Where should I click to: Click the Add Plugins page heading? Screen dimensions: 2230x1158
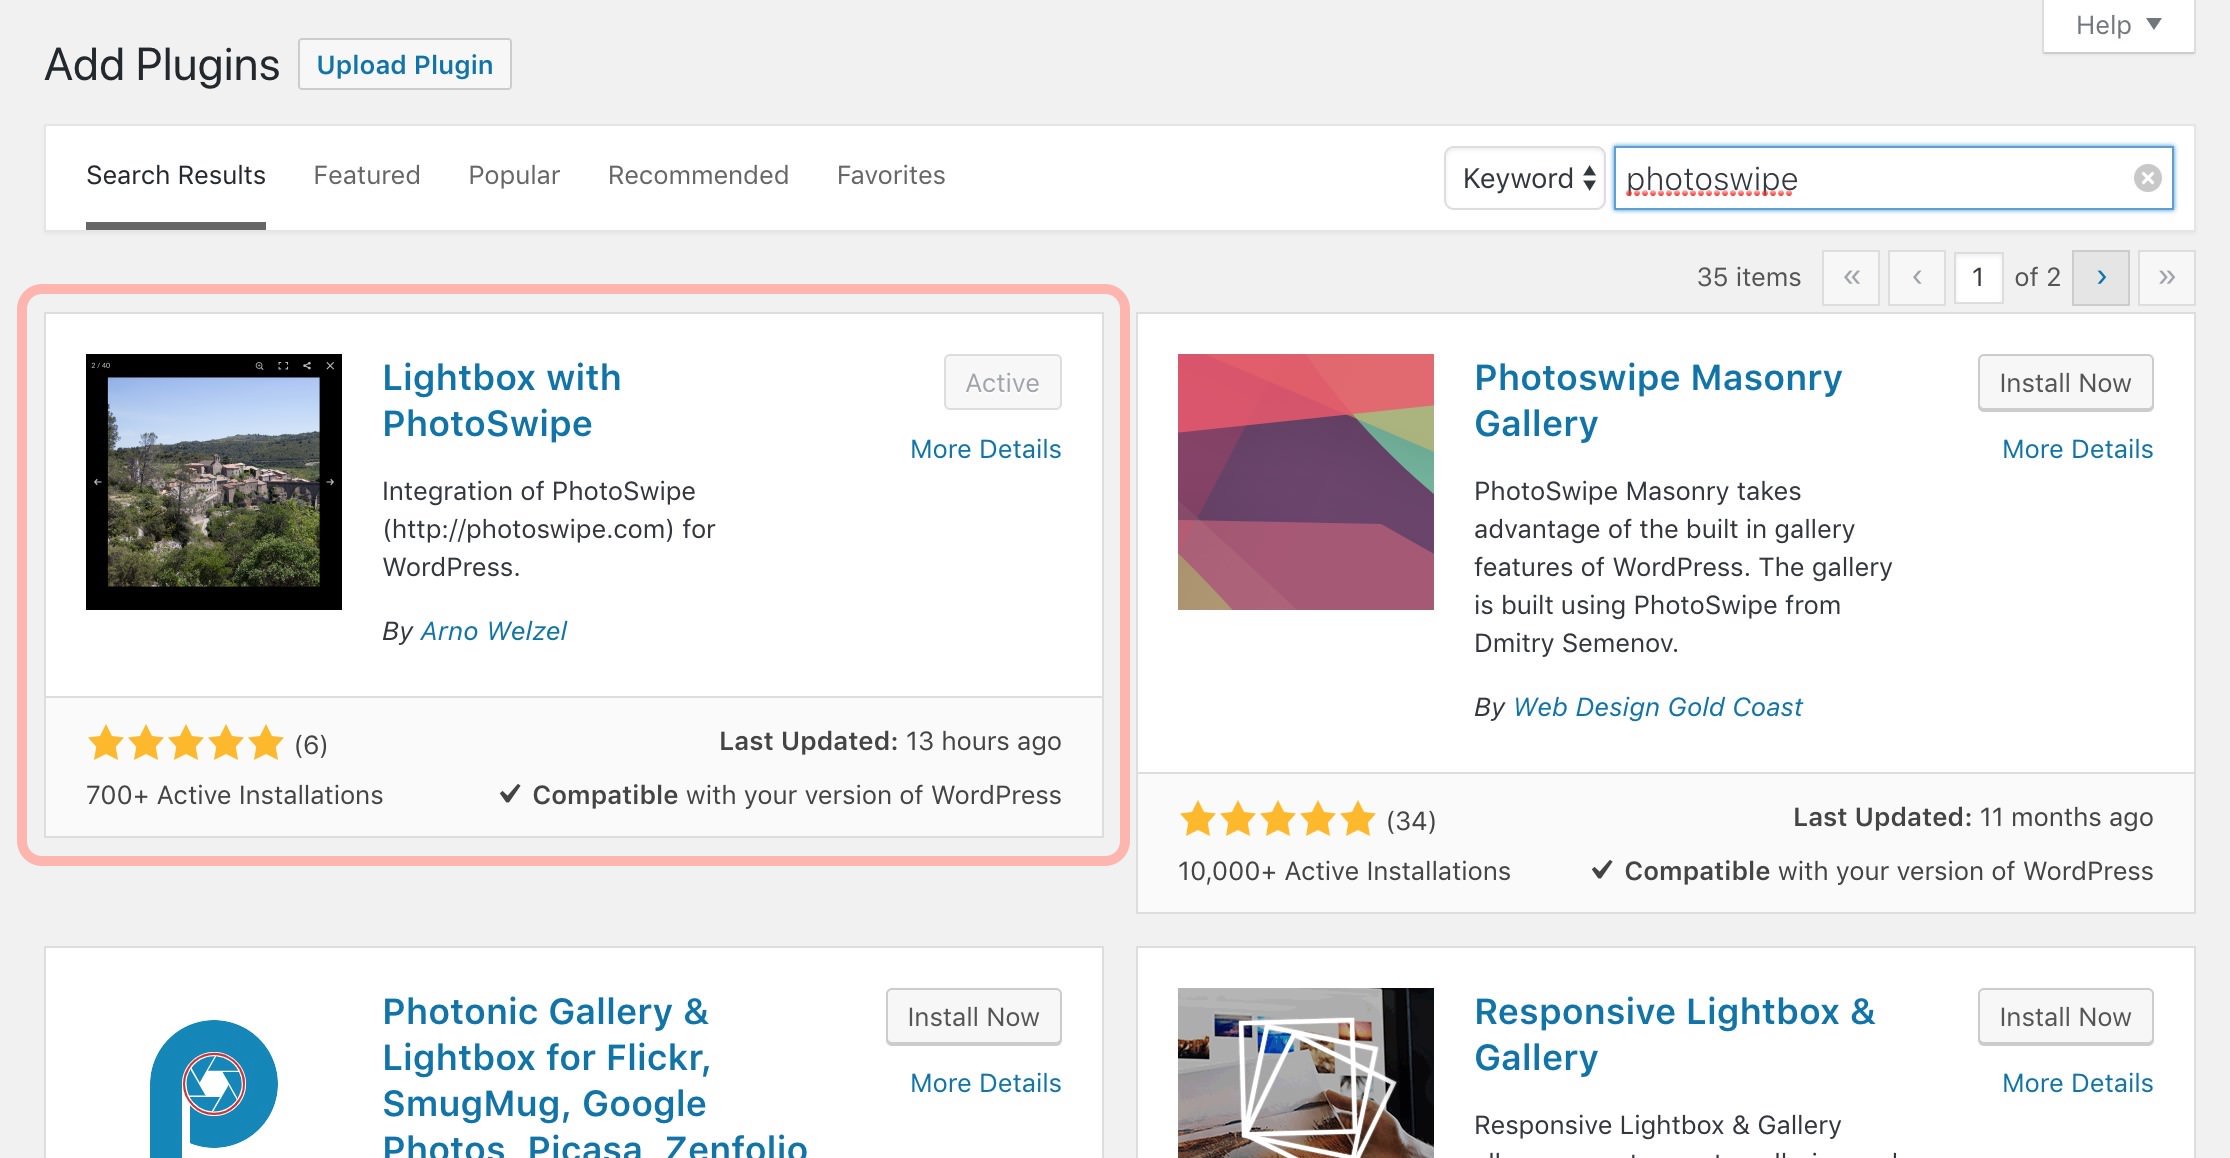coord(162,65)
